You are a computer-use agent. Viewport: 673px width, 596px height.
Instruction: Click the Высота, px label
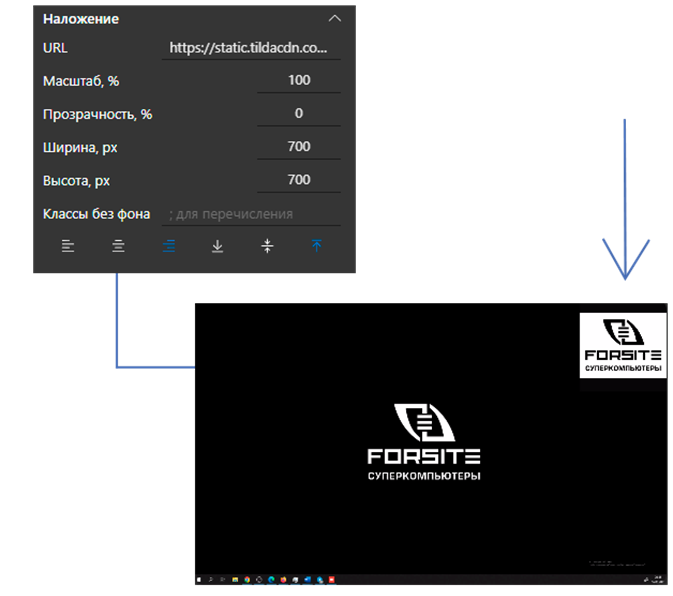(76, 181)
